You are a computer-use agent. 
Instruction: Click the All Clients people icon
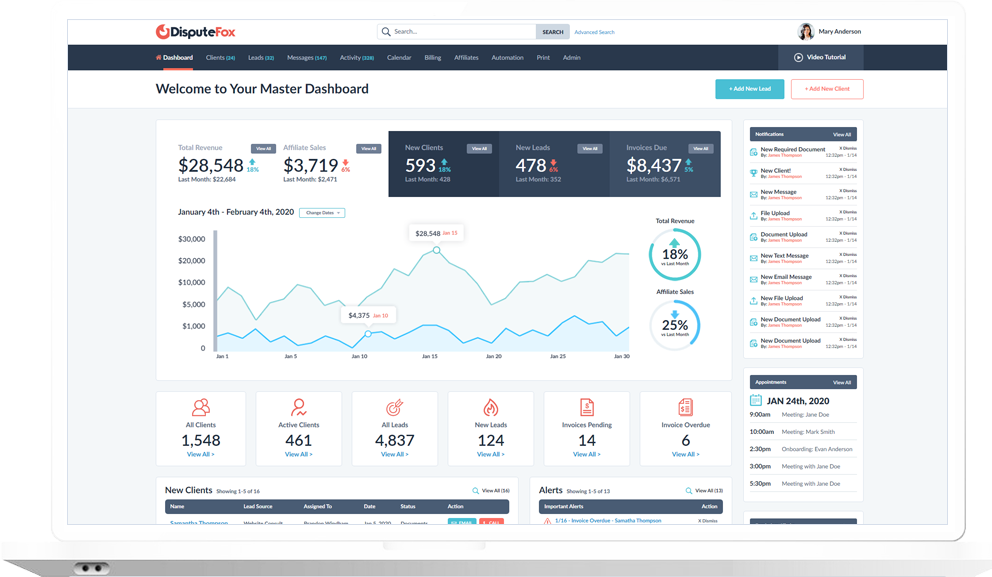(x=201, y=407)
